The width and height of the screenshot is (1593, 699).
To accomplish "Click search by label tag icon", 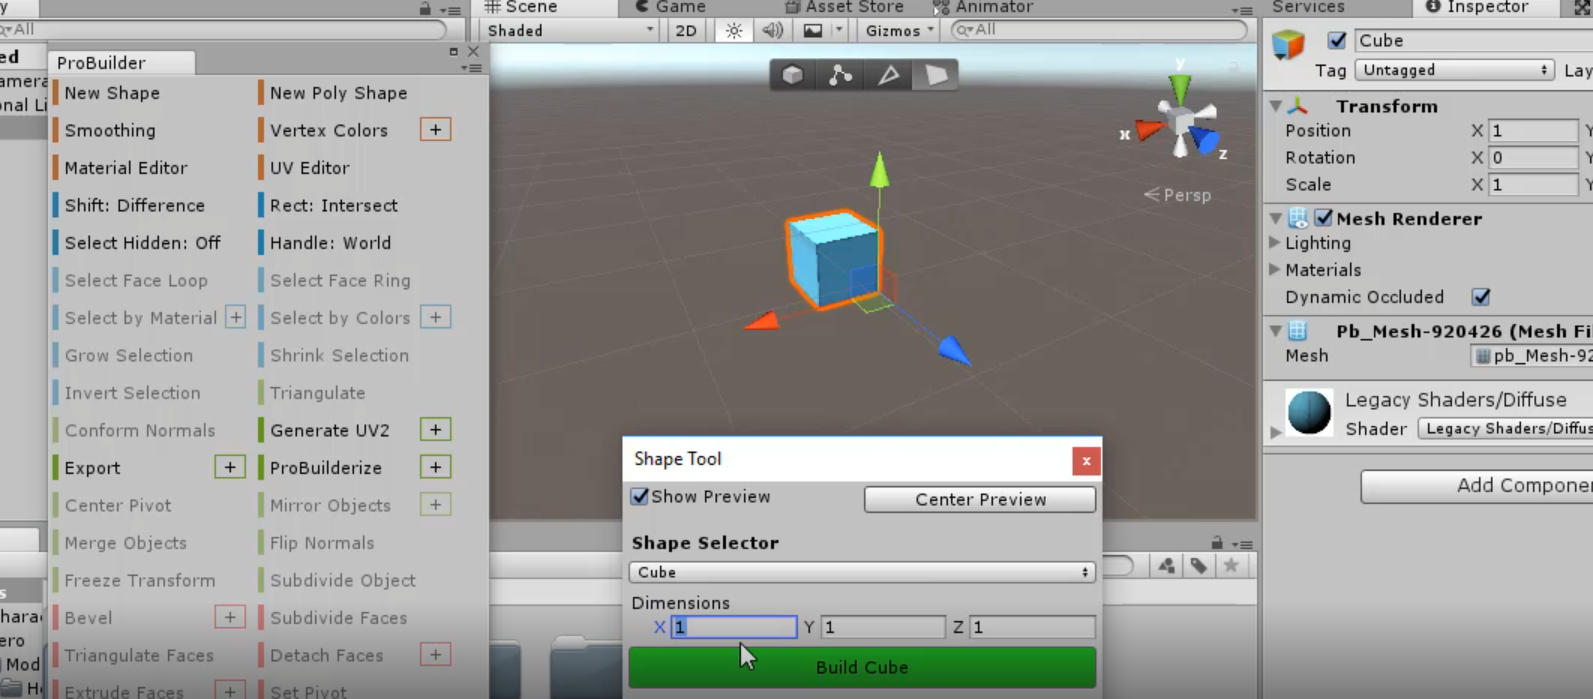I will point(1198,566).
